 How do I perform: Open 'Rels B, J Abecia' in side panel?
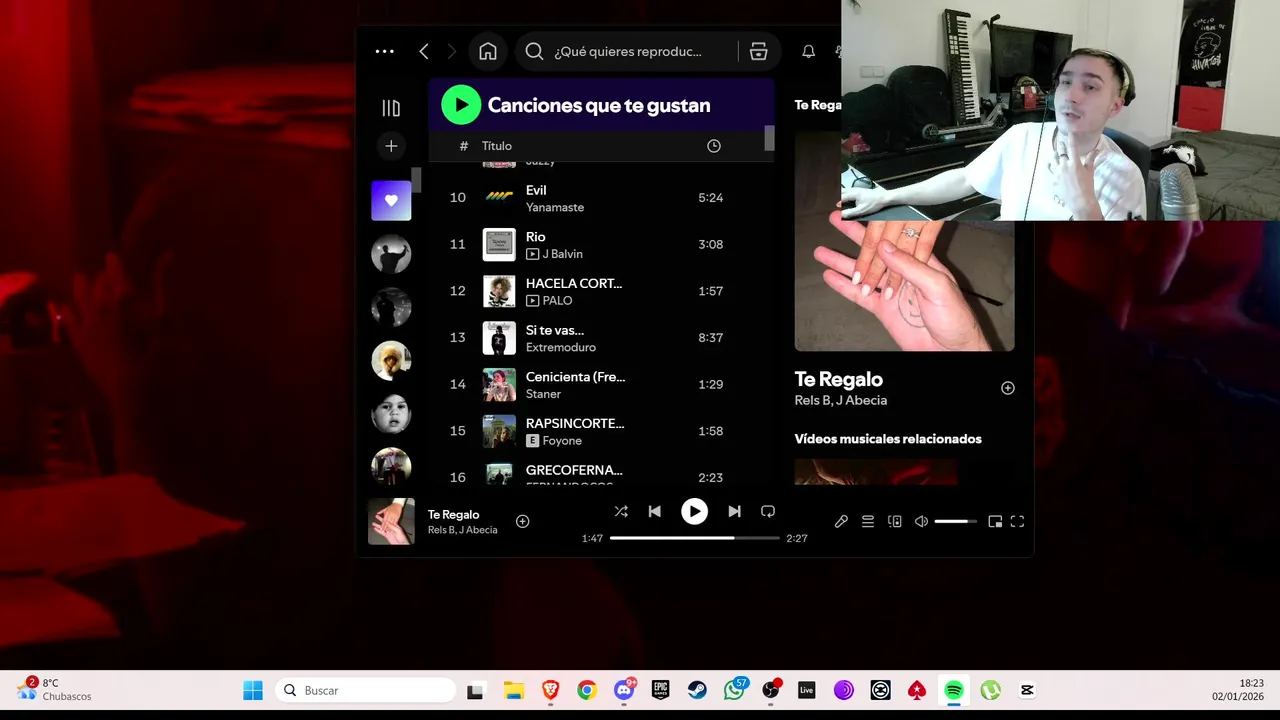(841, 401)
